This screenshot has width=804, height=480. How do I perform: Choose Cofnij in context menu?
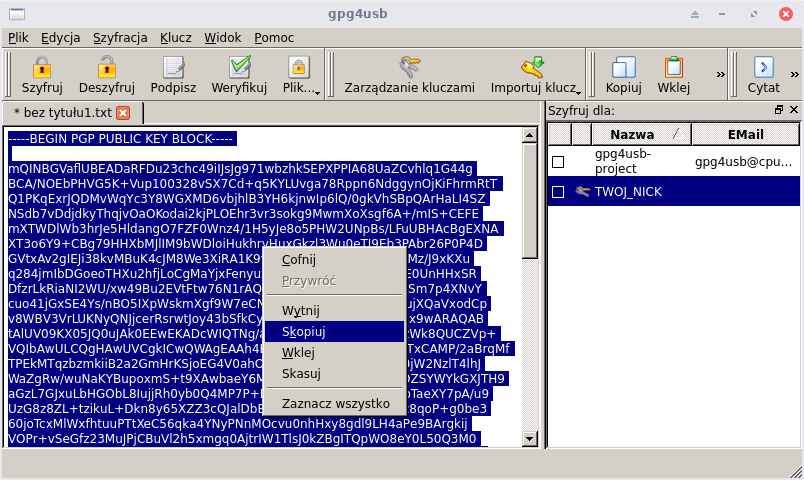tap(334, 260)
